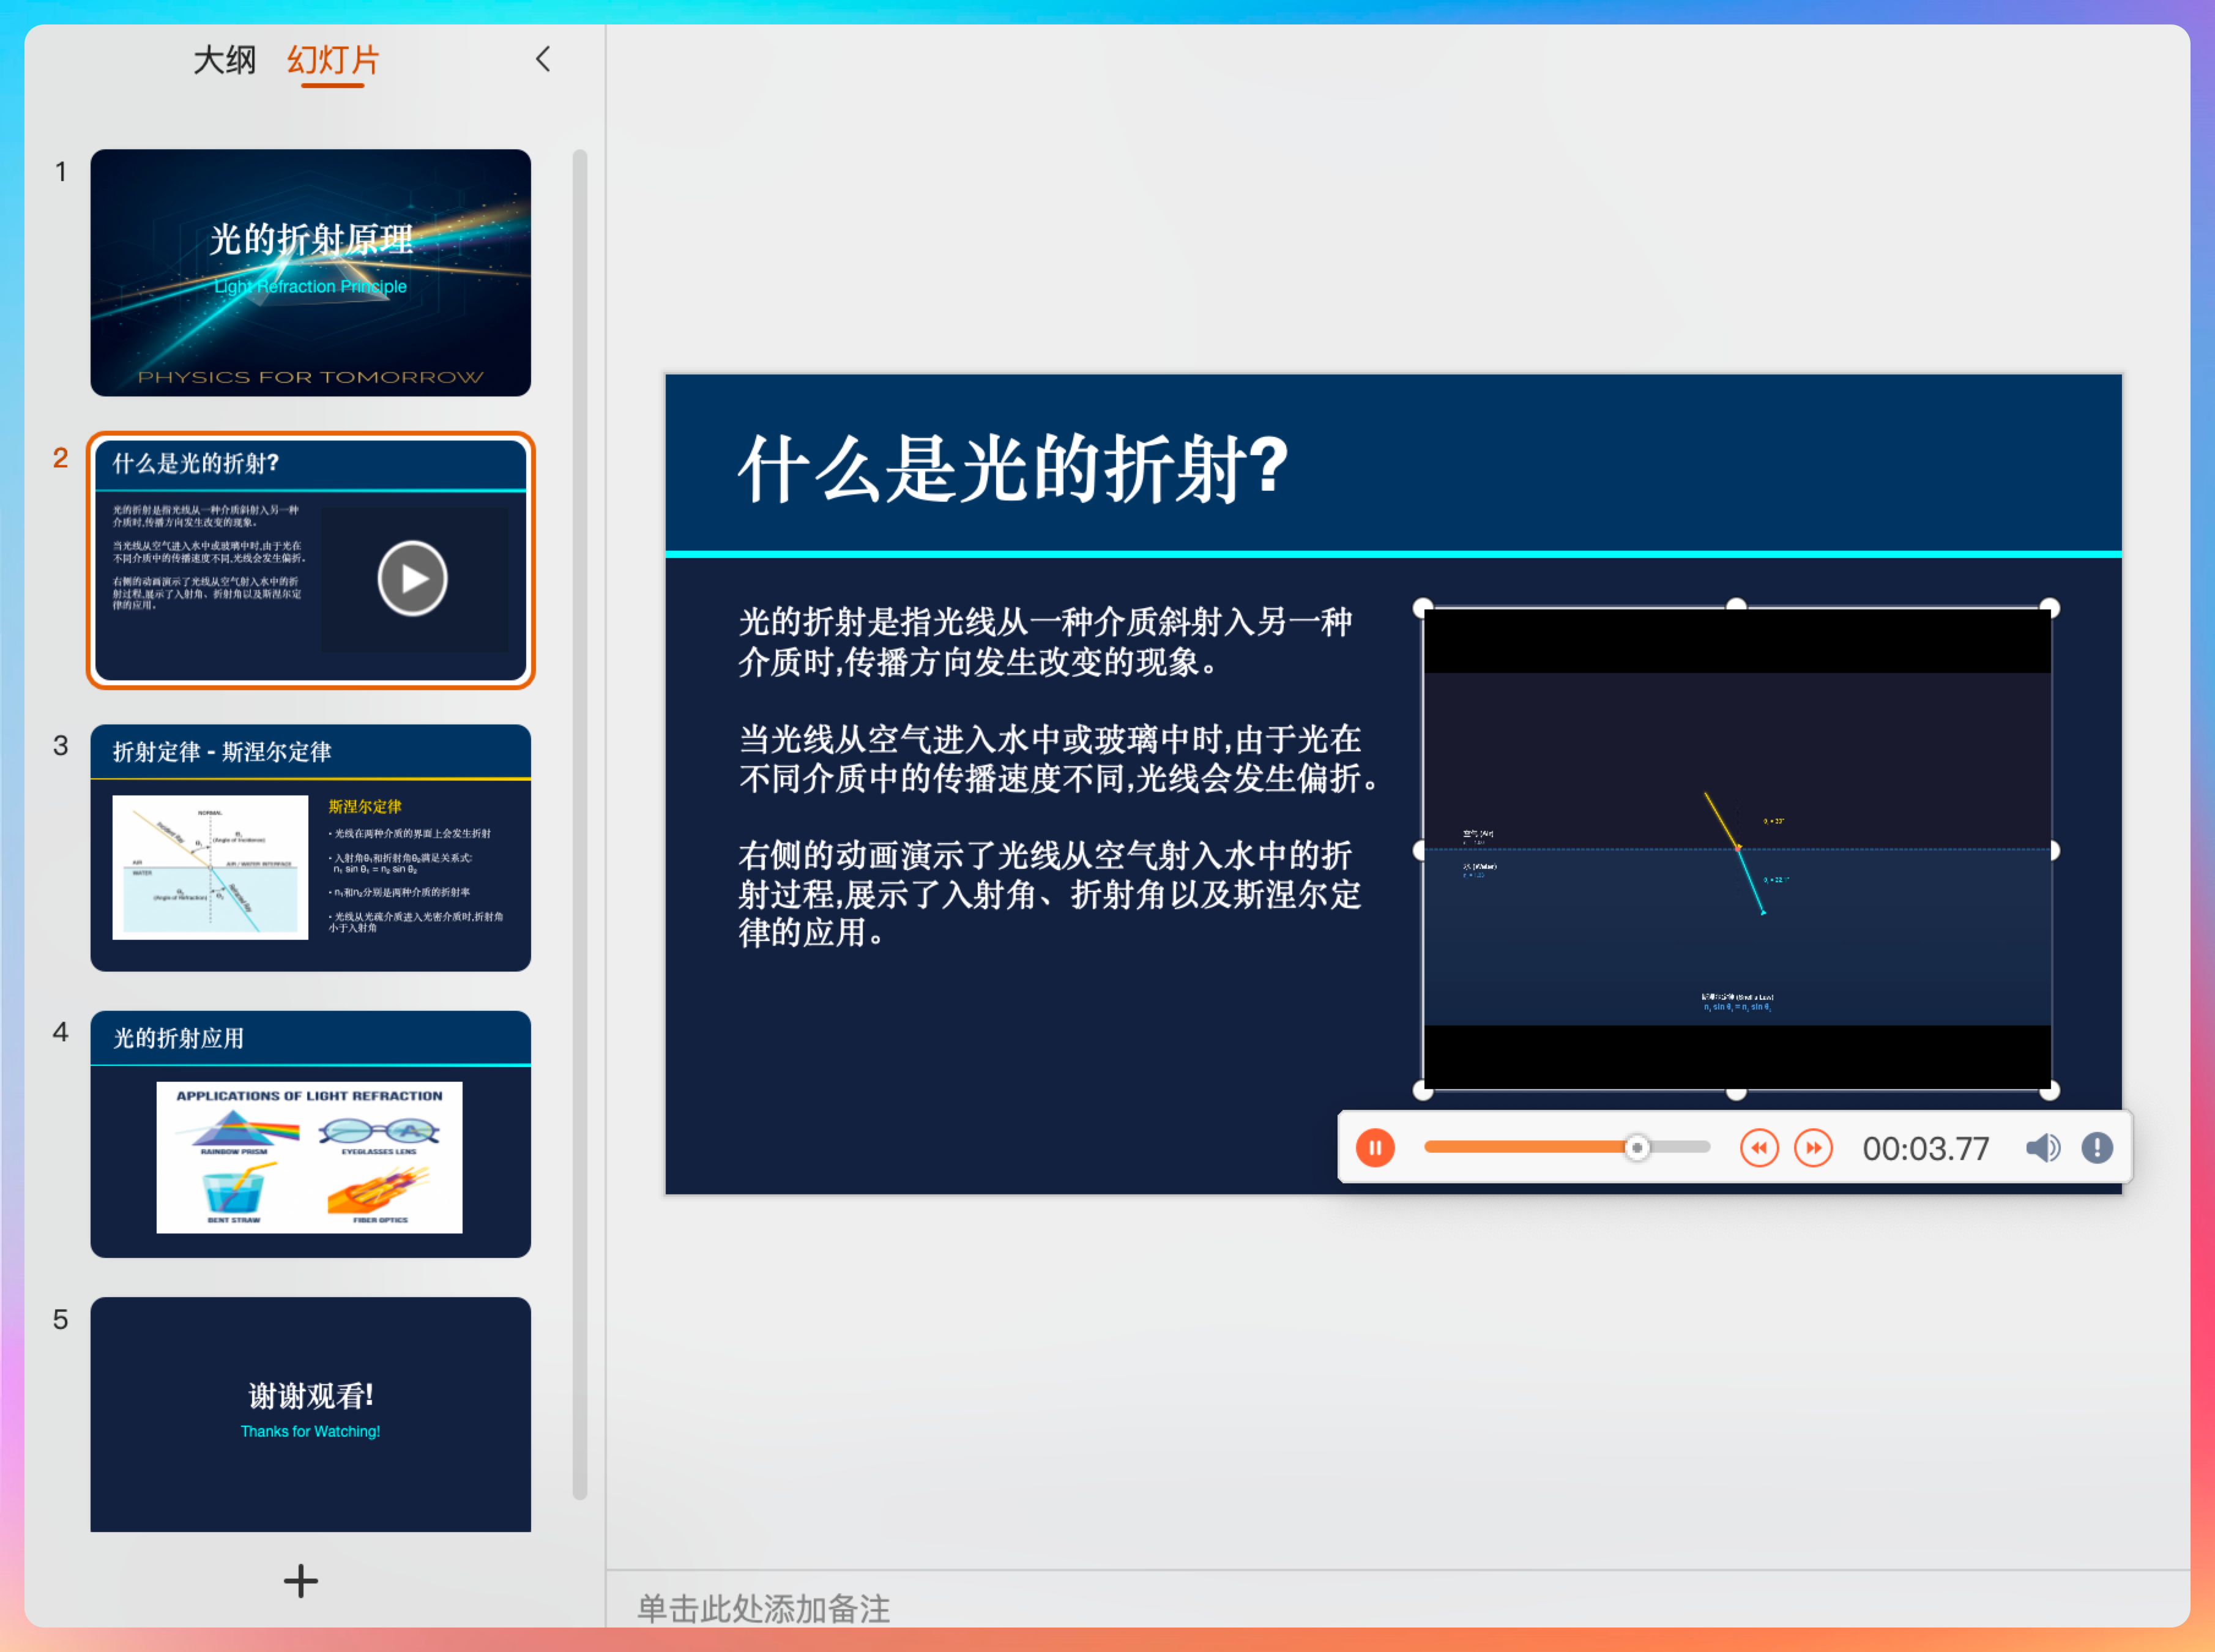Select the 幻灯片 slides tab

click(333, 60)
